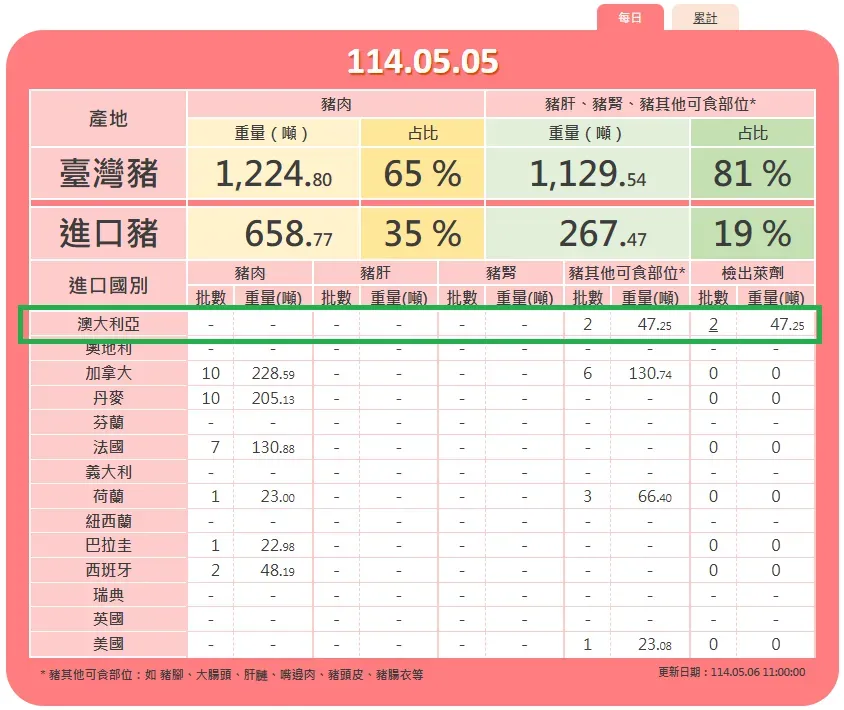844x710 pixels.
Task: Click Canada other-parts weight 130.74
Action: (x=650, y=373)
